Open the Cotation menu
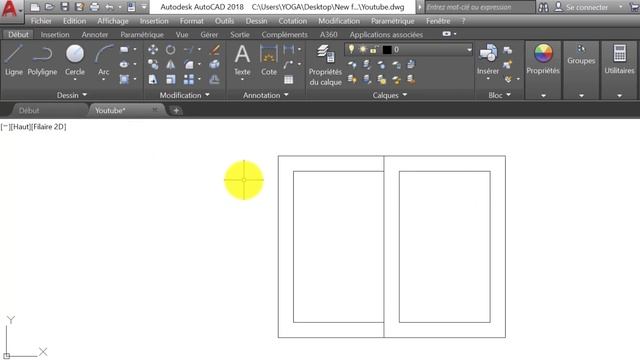This screenshot has height=360, width=640. pos(293,21)
